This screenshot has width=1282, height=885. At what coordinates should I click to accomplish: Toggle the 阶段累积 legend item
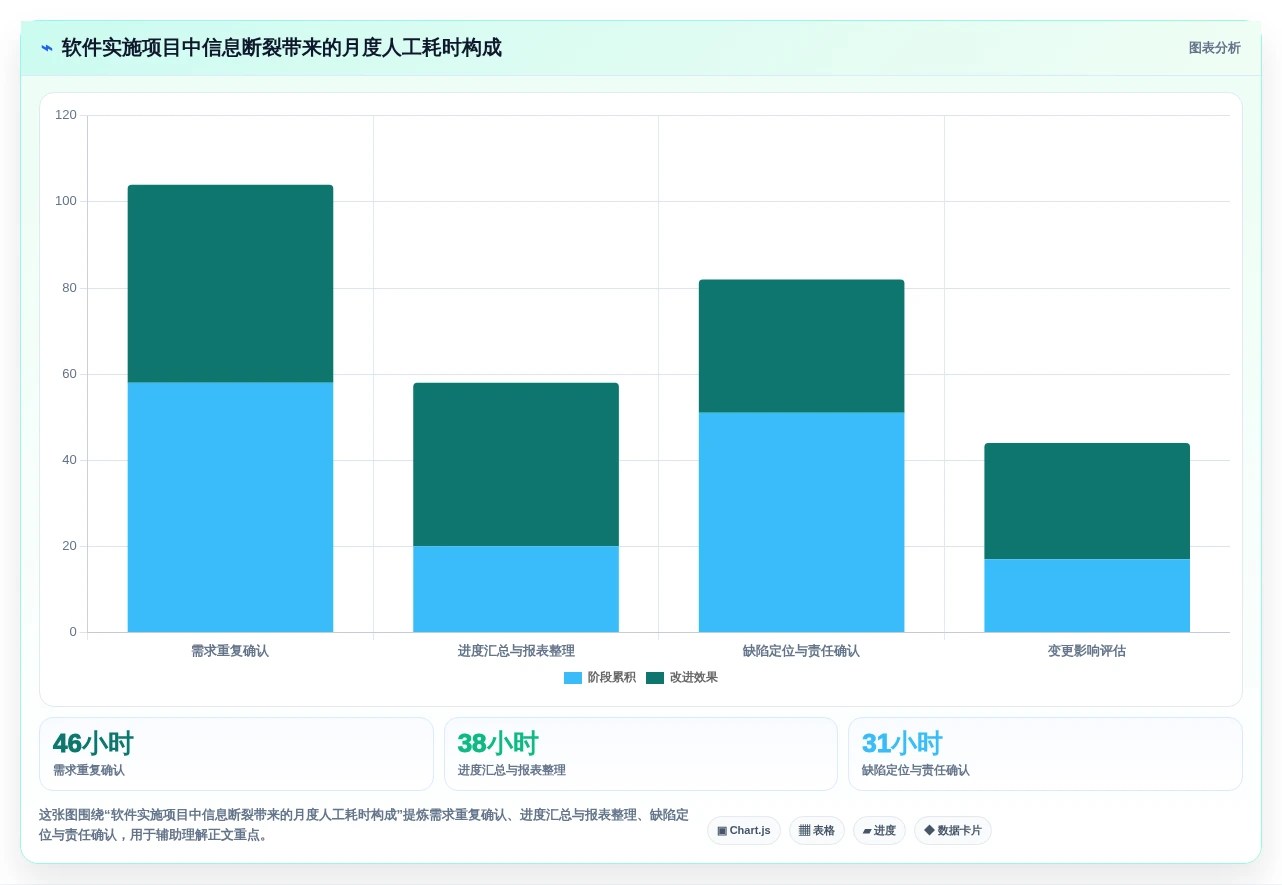click(600, 677)
